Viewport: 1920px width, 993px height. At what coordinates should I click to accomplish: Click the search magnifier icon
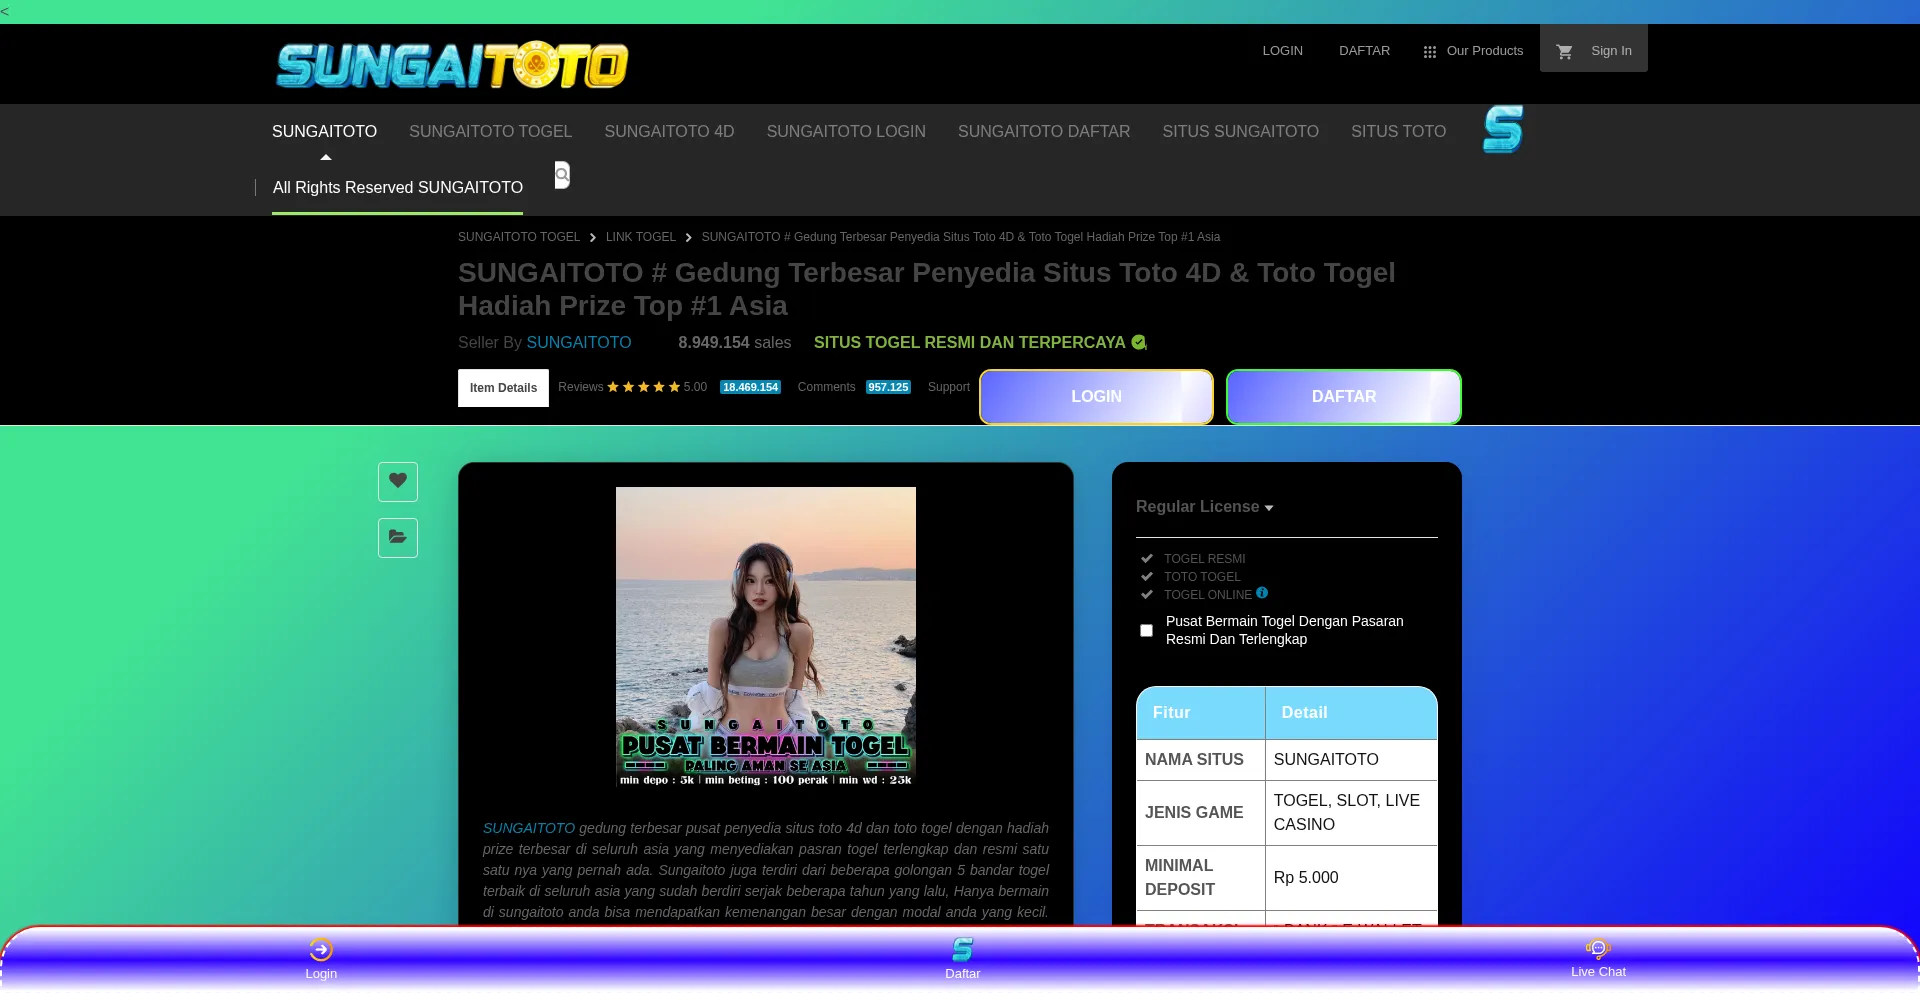[x=562, y=175]
